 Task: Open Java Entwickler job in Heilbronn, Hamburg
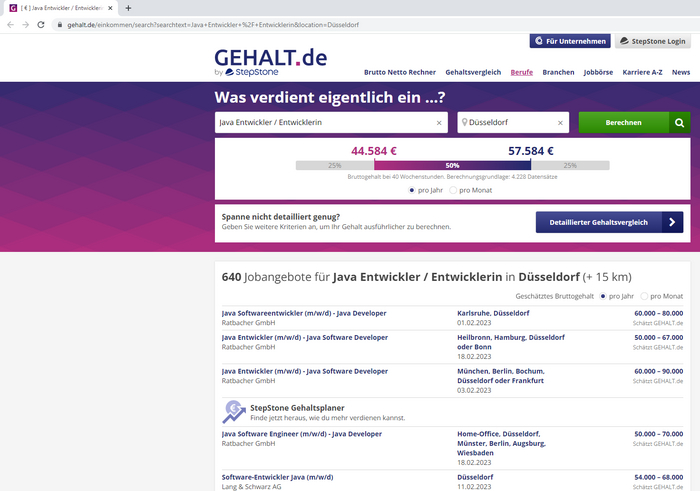[x=305, y=337]
